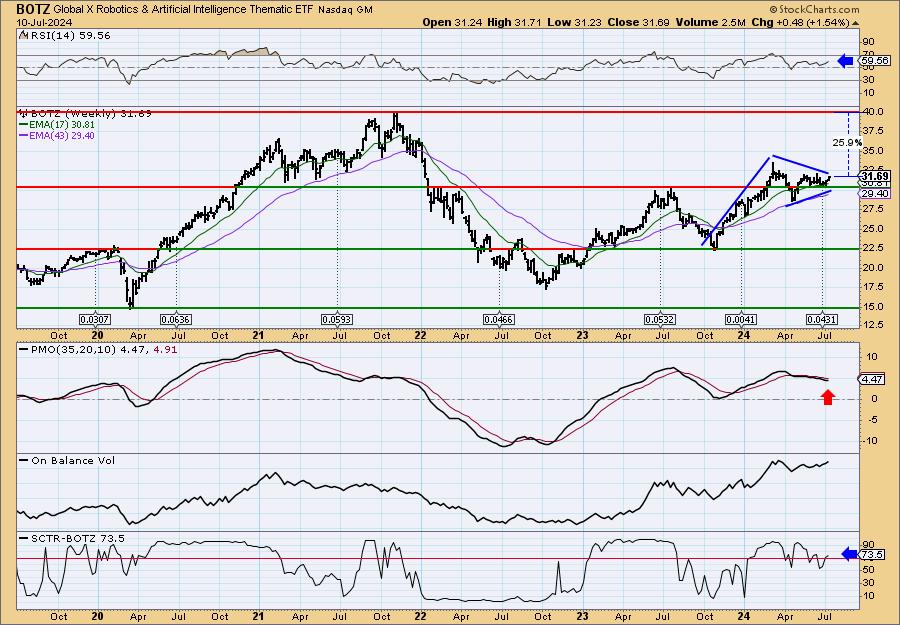Click the 29.40 EMA tag on the right axis
900x625 pixels.
[875, 194]
